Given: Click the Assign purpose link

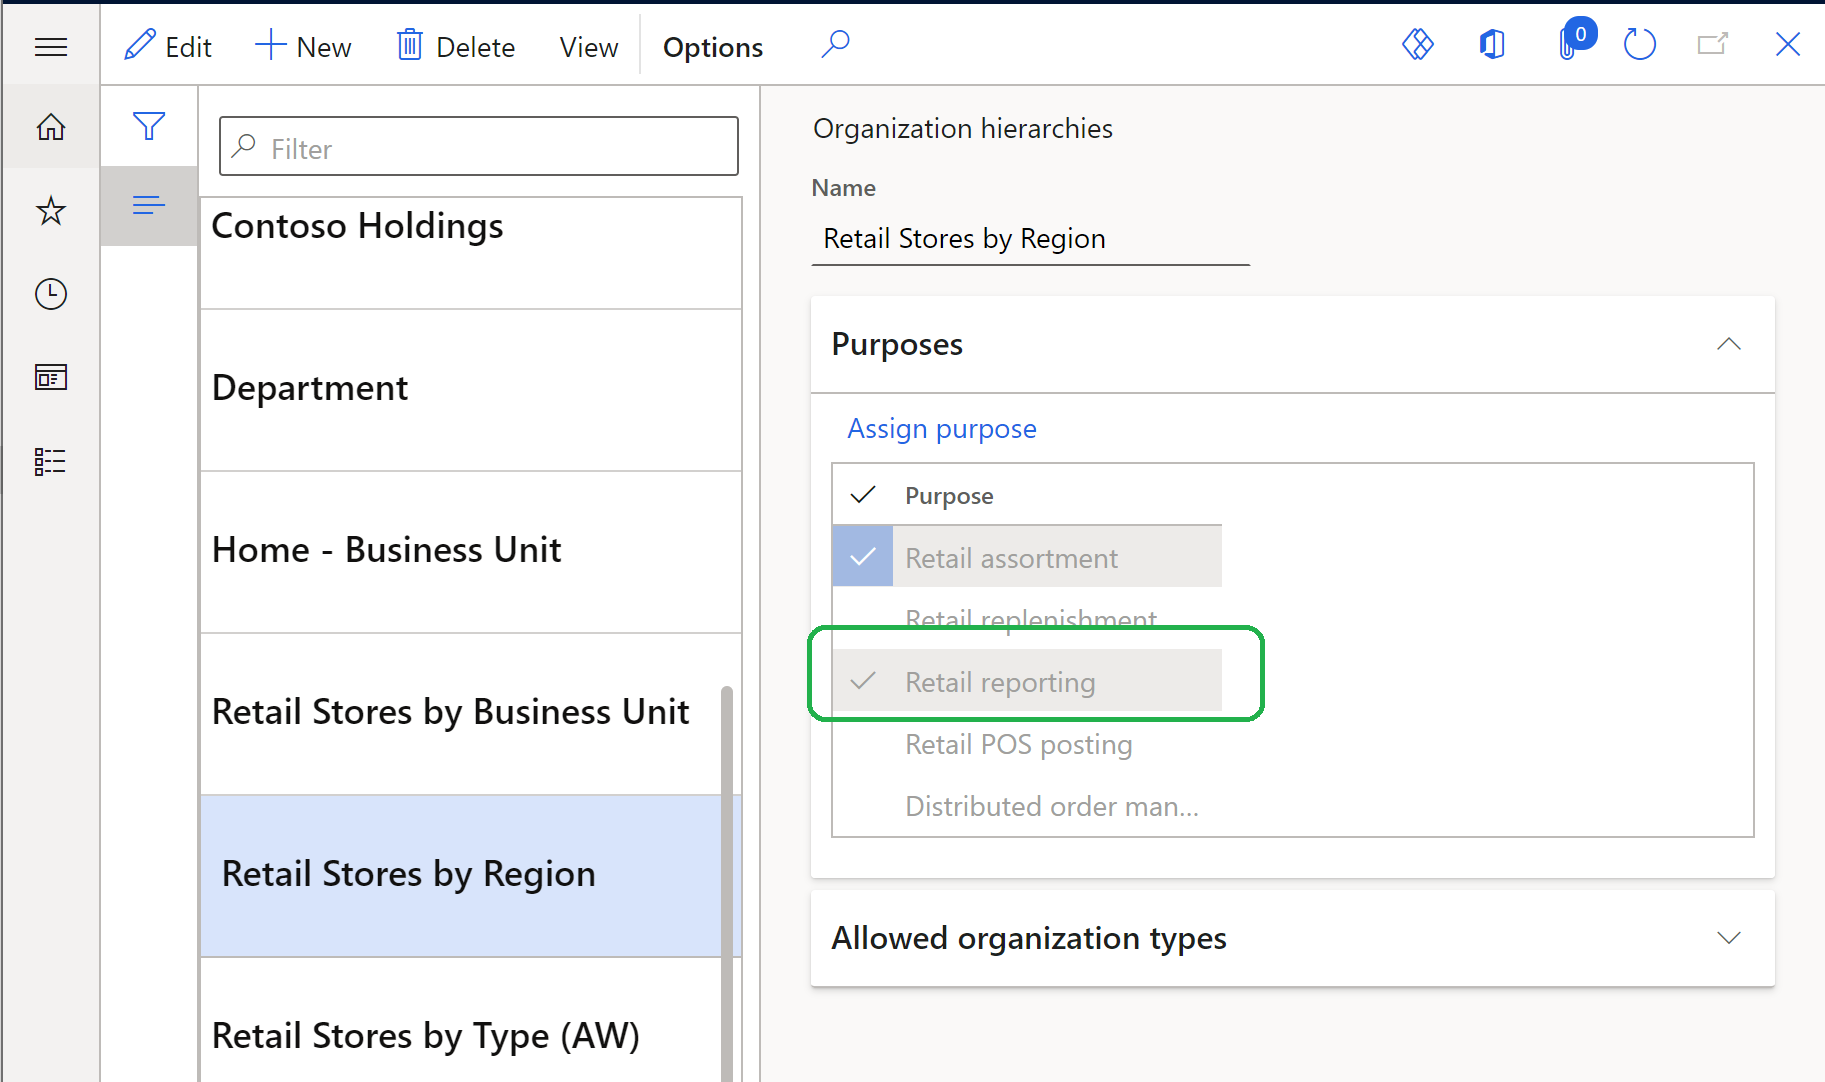Looking at the screenshot, I should [x=941, y=428].
